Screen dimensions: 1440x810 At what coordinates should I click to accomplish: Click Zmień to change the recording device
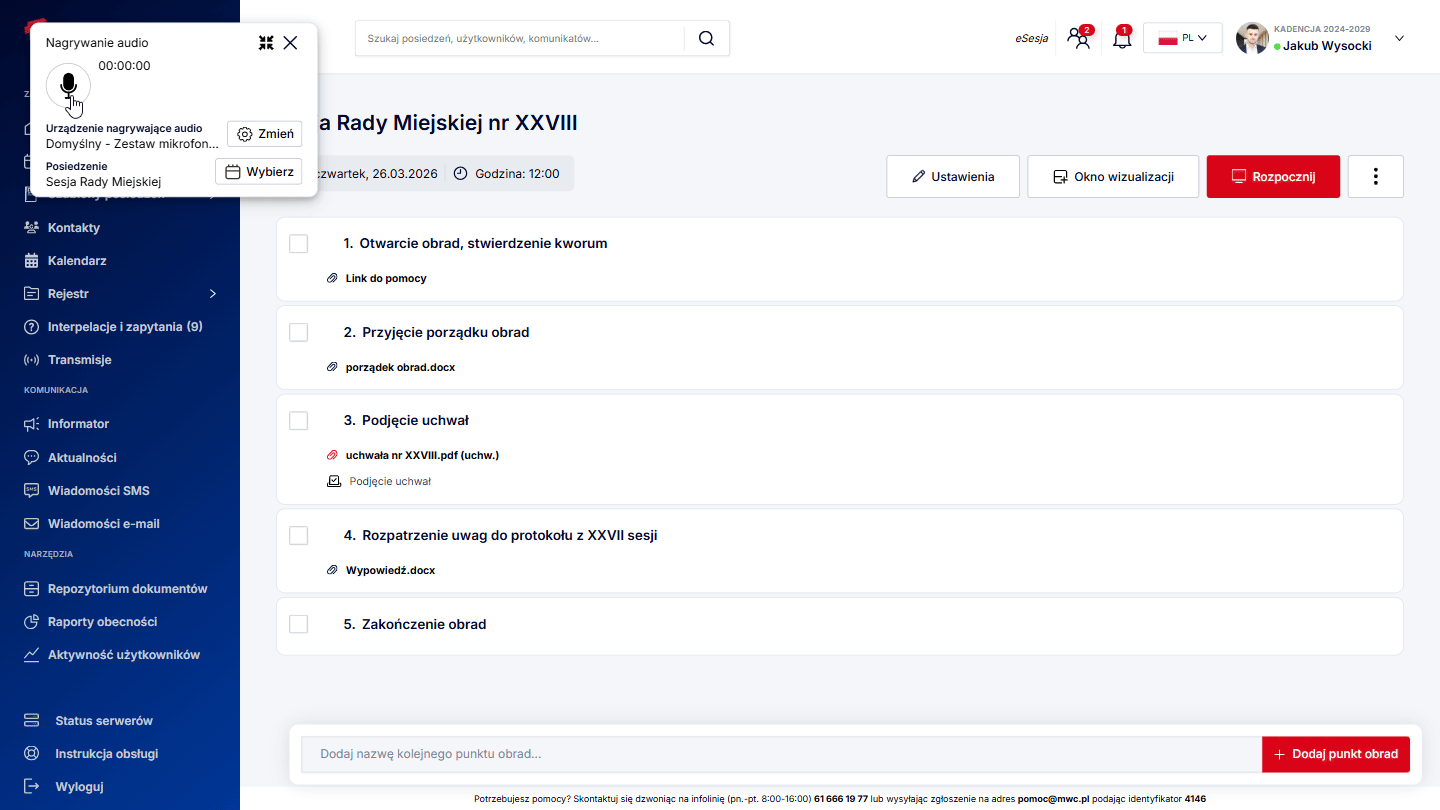coord(265,134)
